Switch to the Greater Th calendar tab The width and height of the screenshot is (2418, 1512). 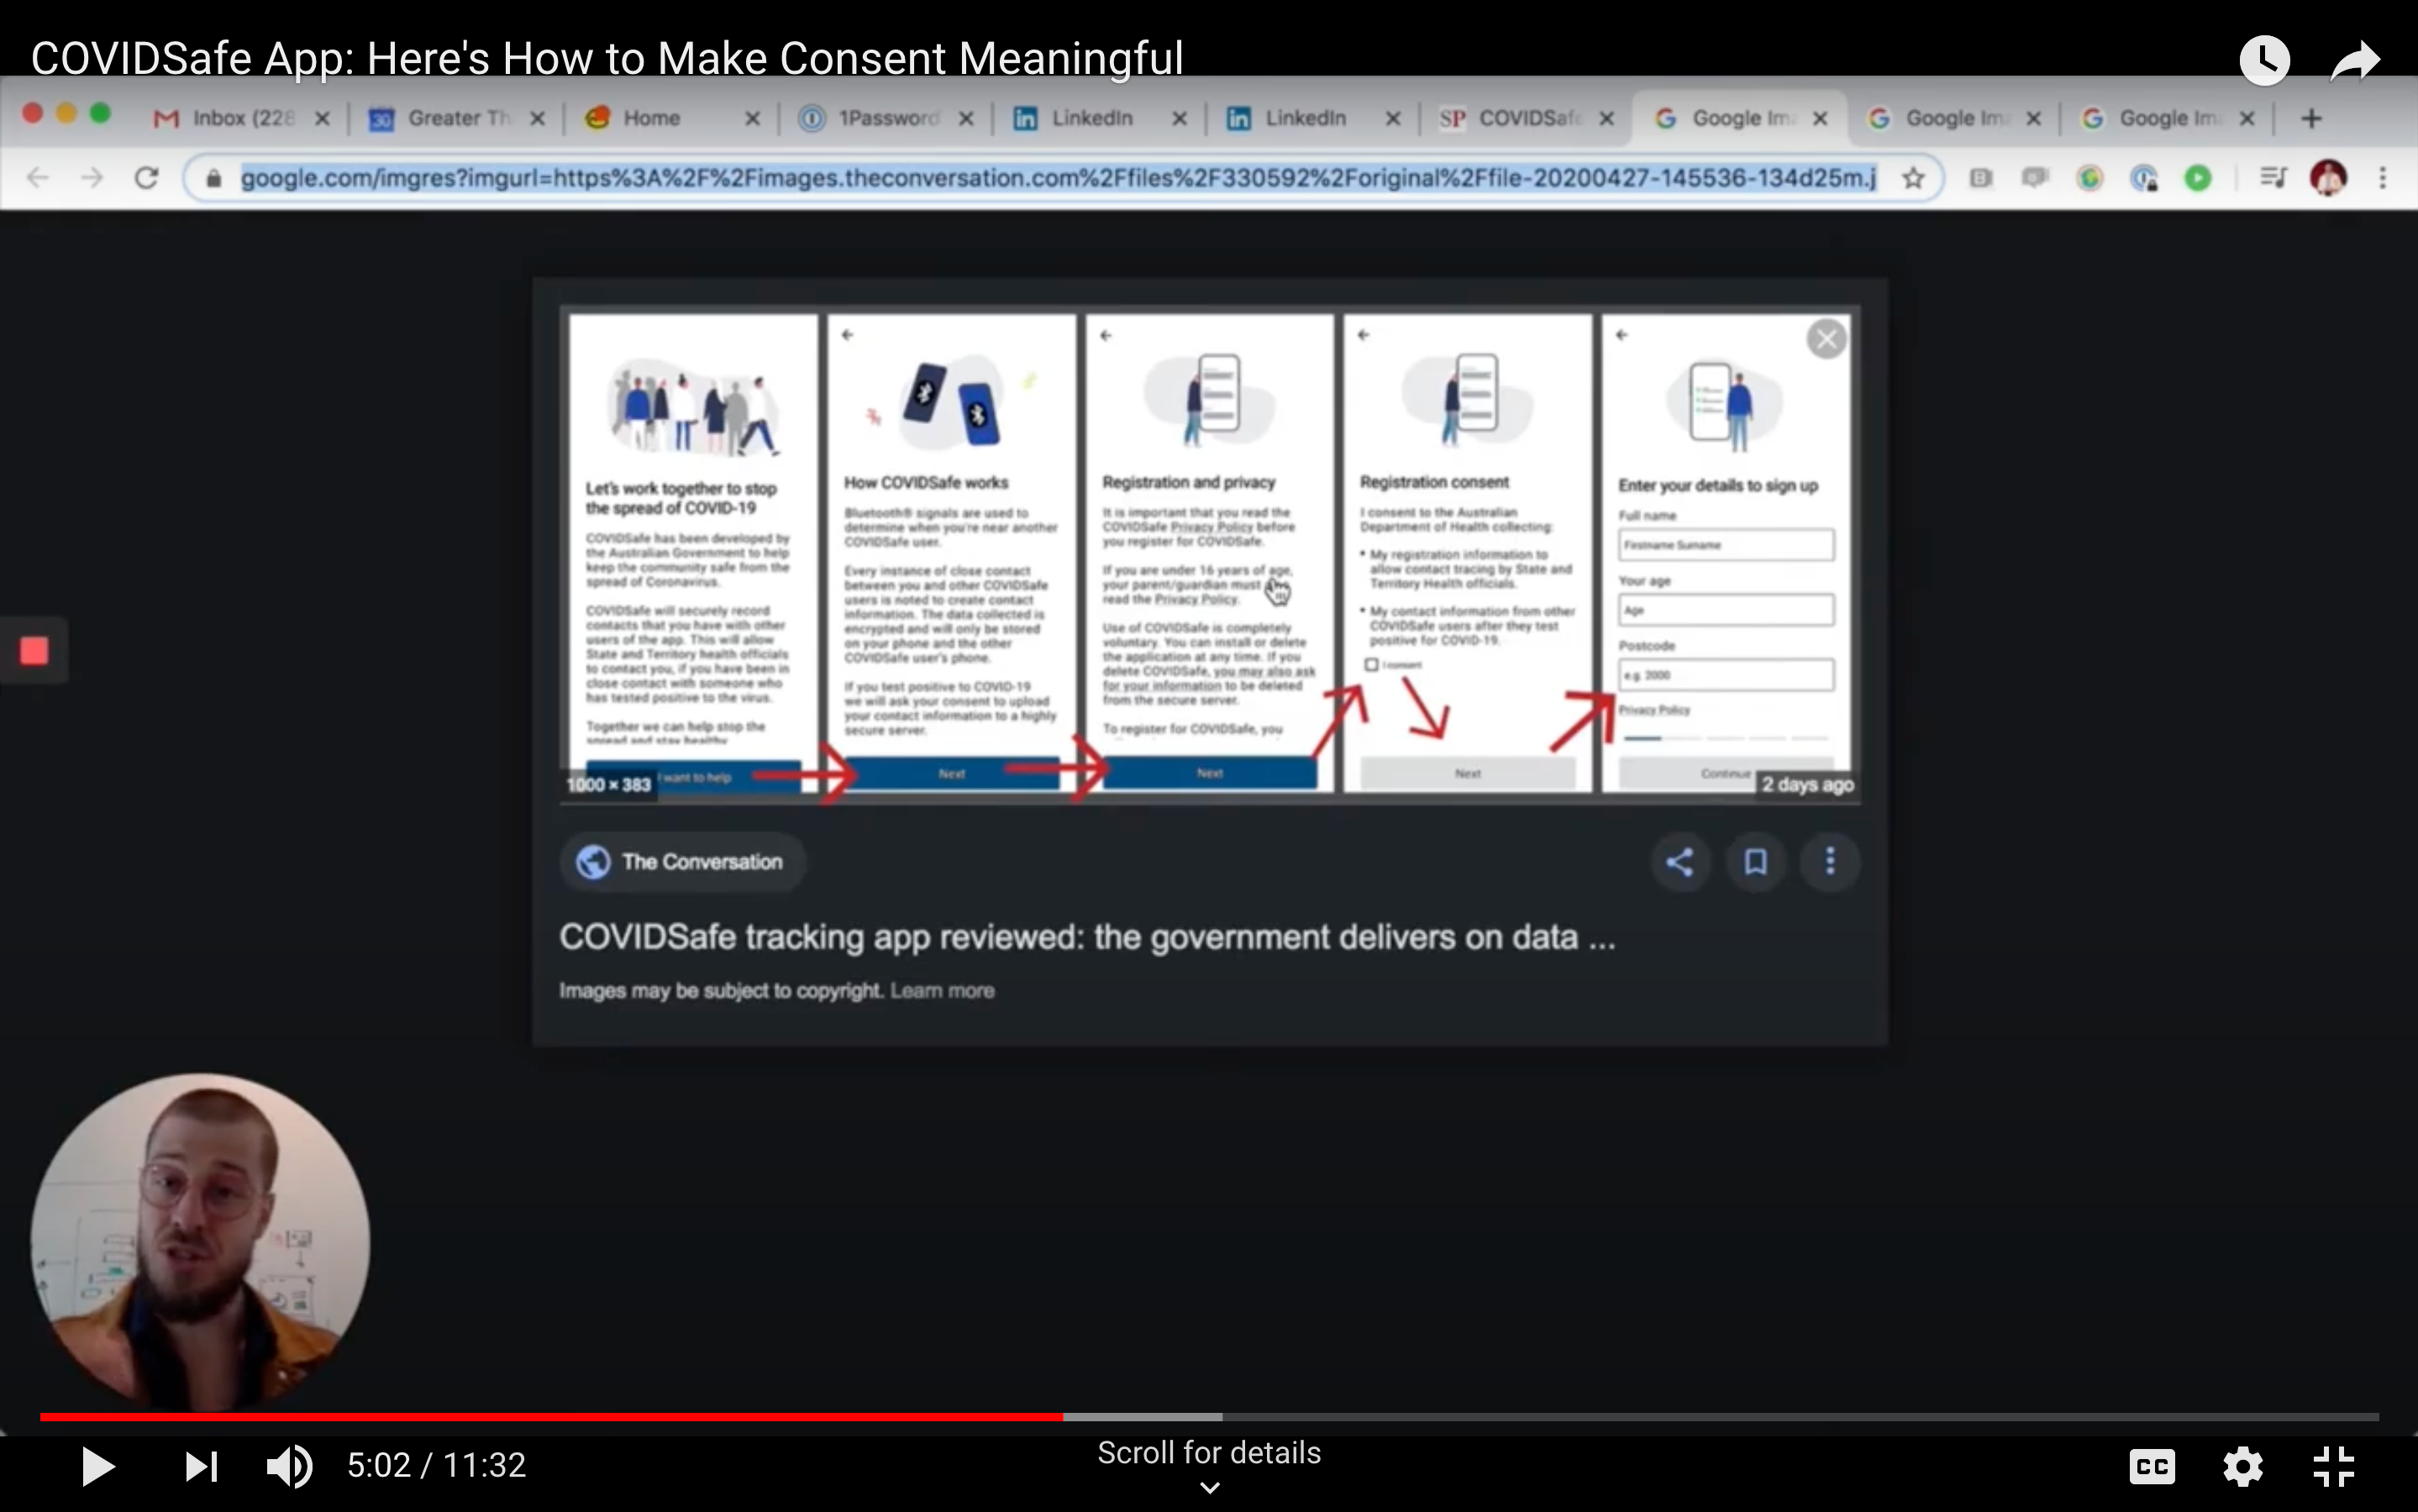pyautogui.click(x=442, y=118)
